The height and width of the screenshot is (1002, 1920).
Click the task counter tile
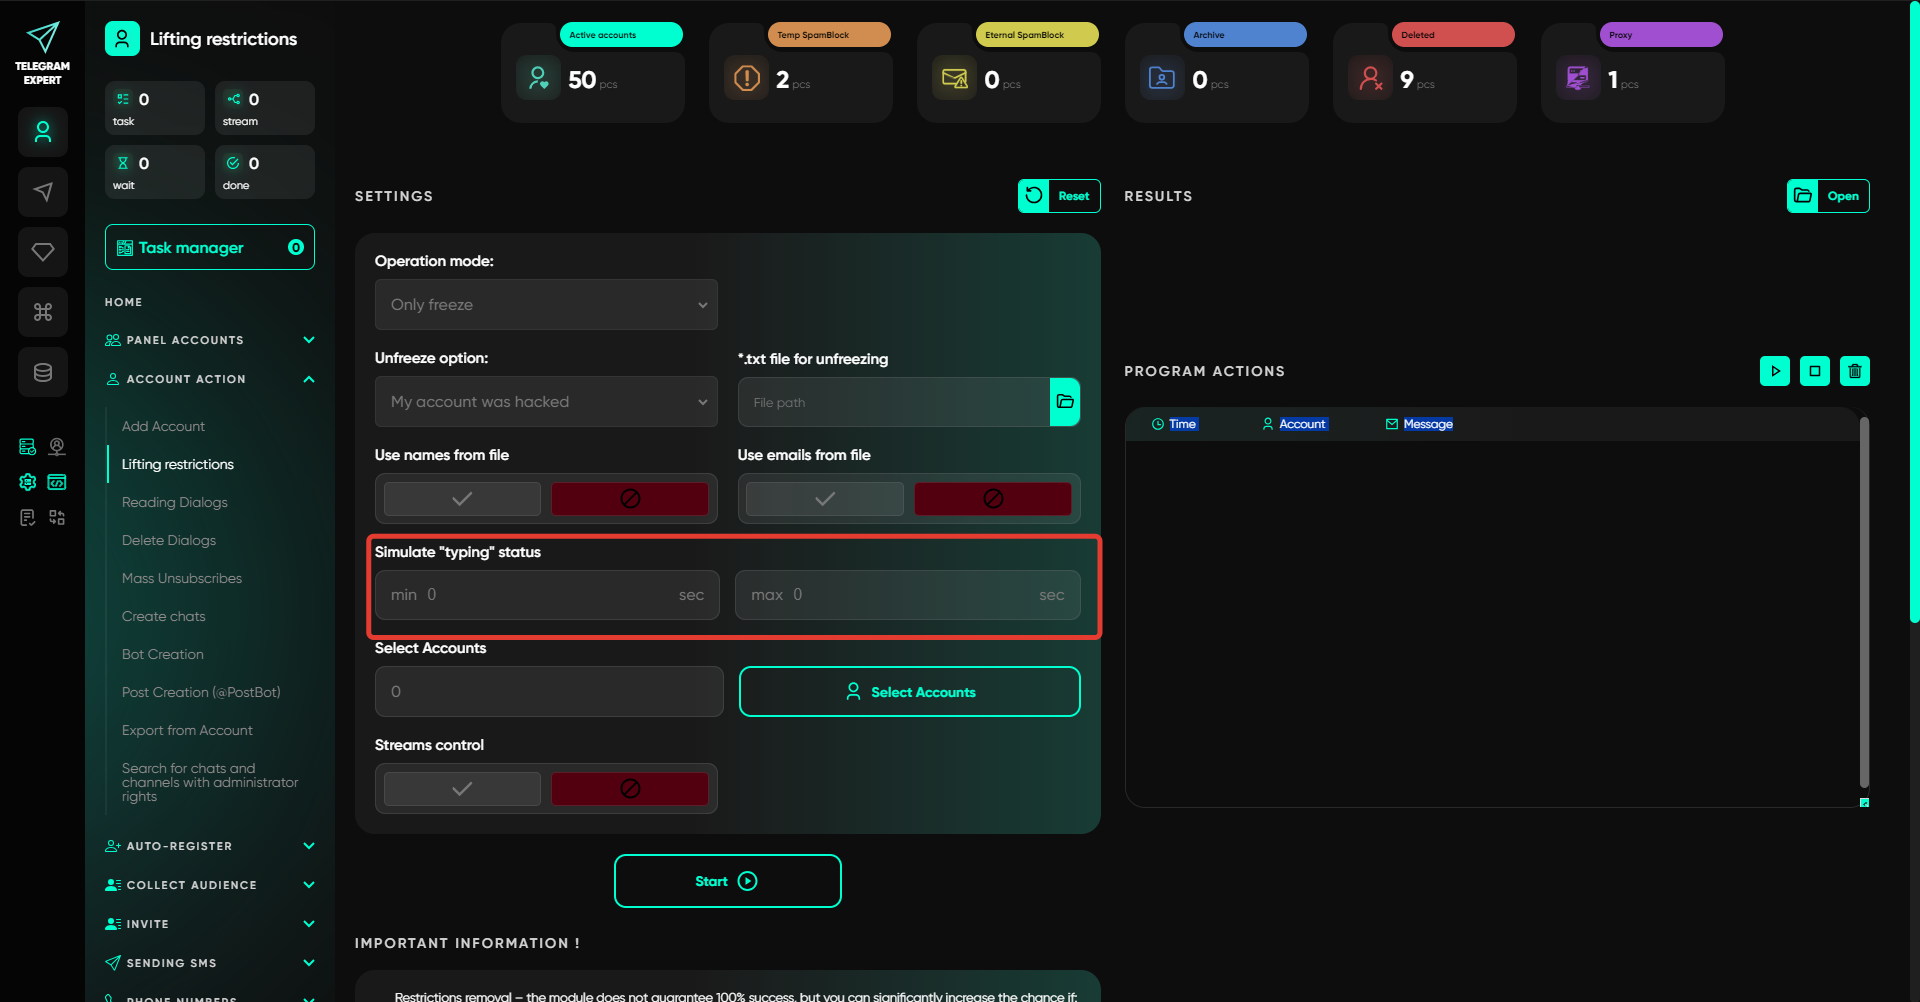(x=155, y=108)
